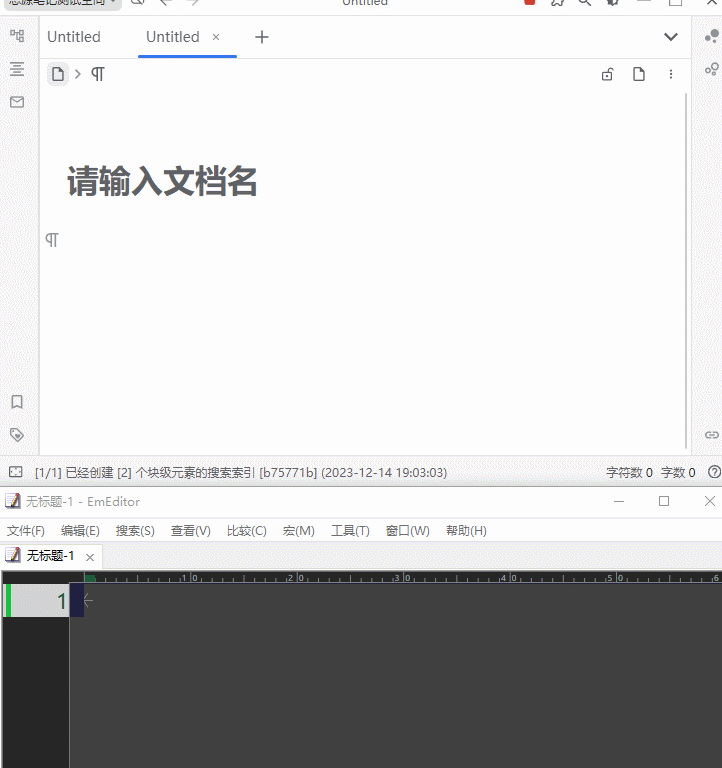Maximize the EmEditor window
The image size is (722, 768).
[664, 501]
